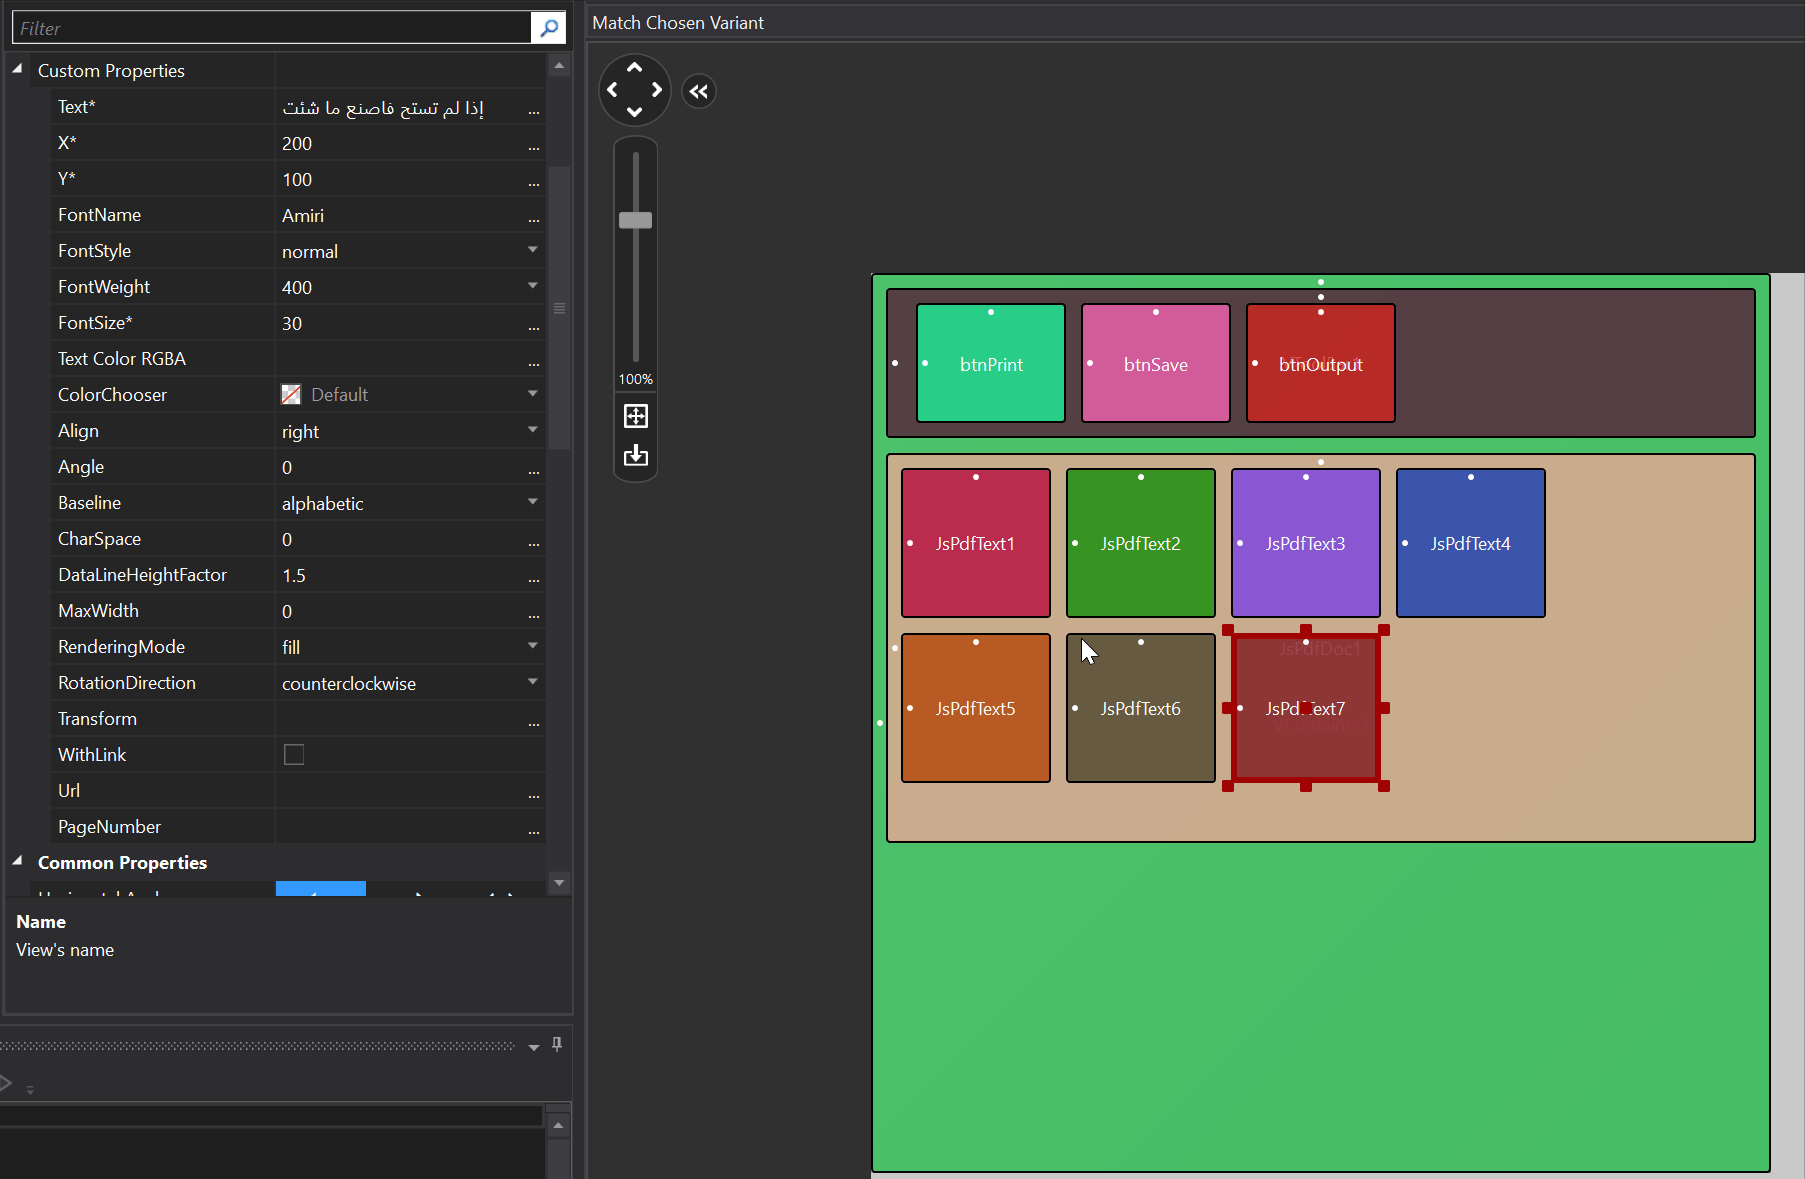
Task: Click the download/export icon below zoom
Action: click(636, 456)
